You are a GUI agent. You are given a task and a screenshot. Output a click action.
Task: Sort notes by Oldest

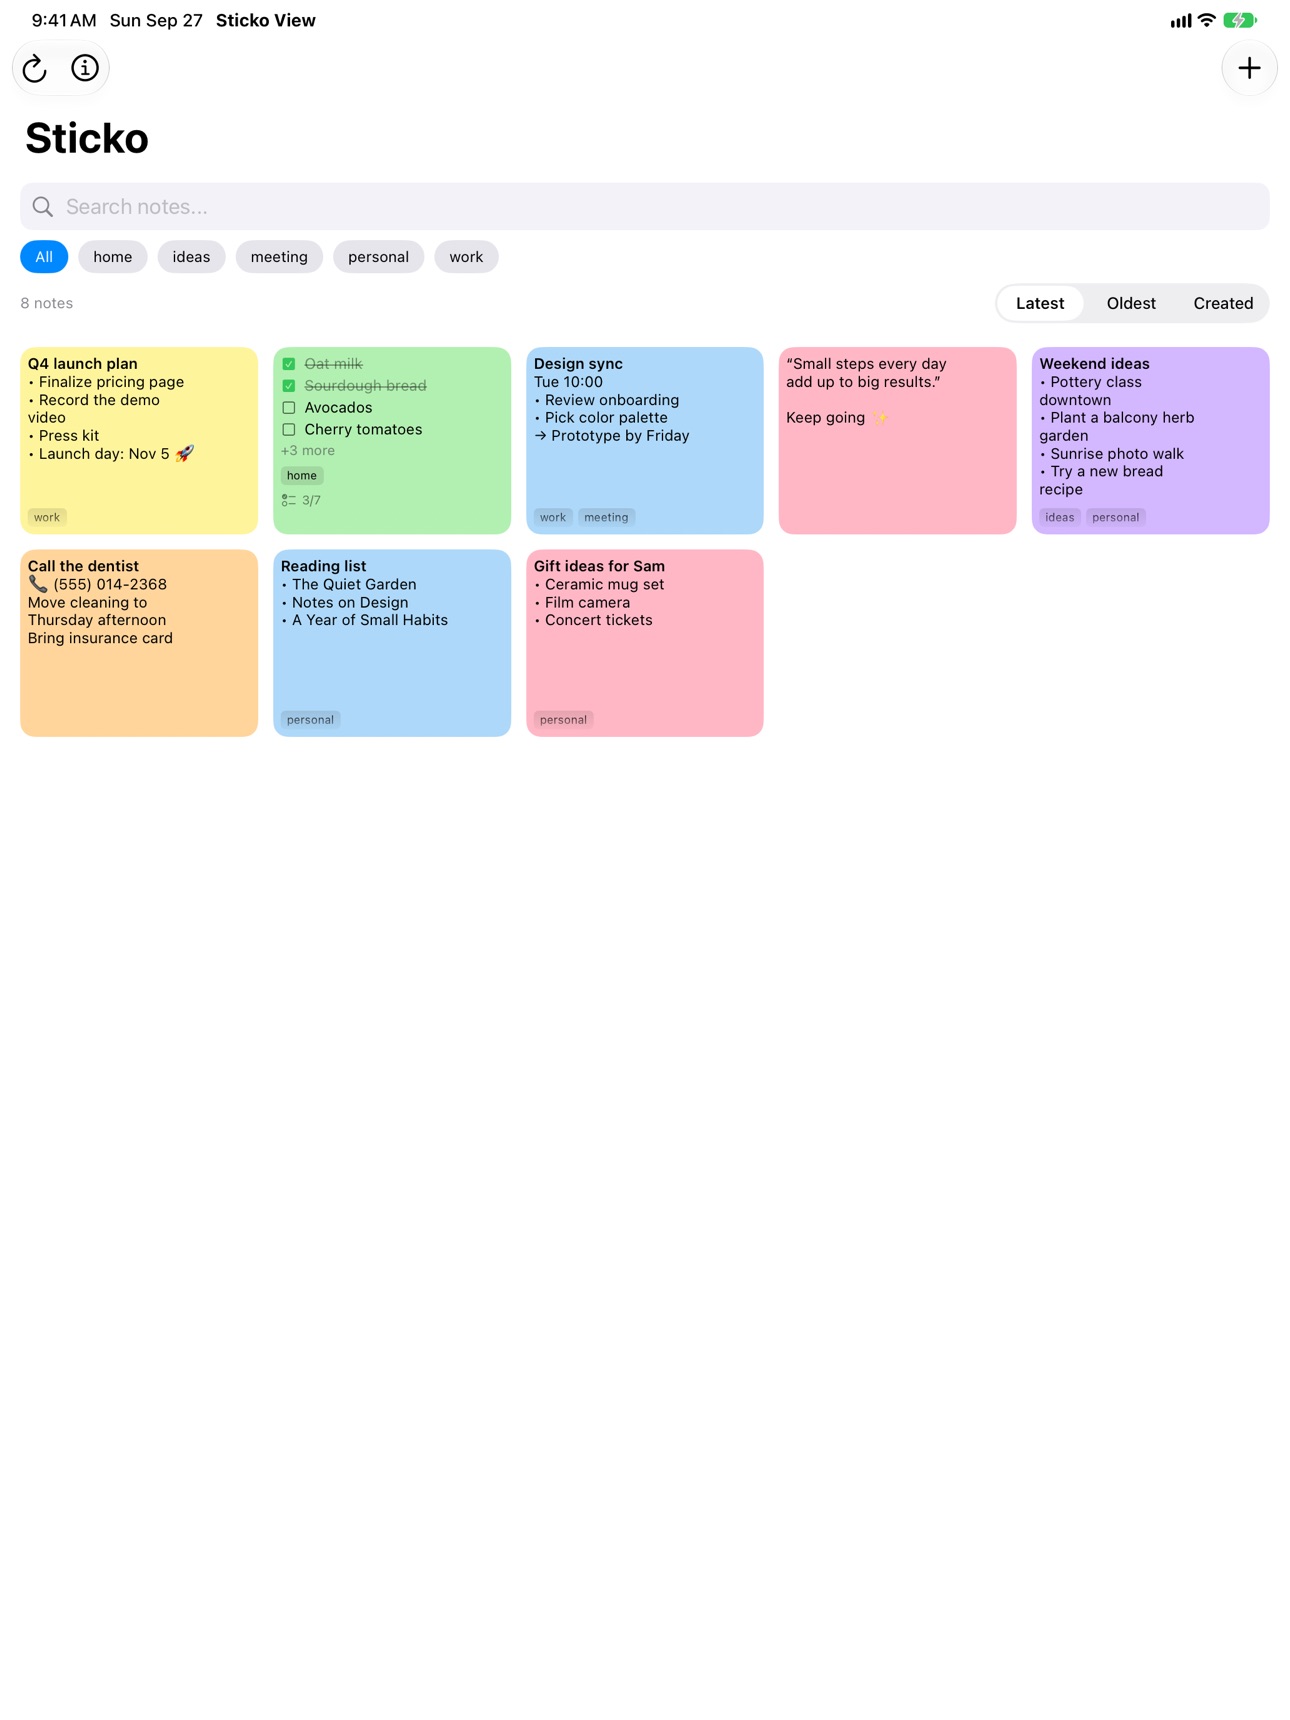coord(1131,303)
